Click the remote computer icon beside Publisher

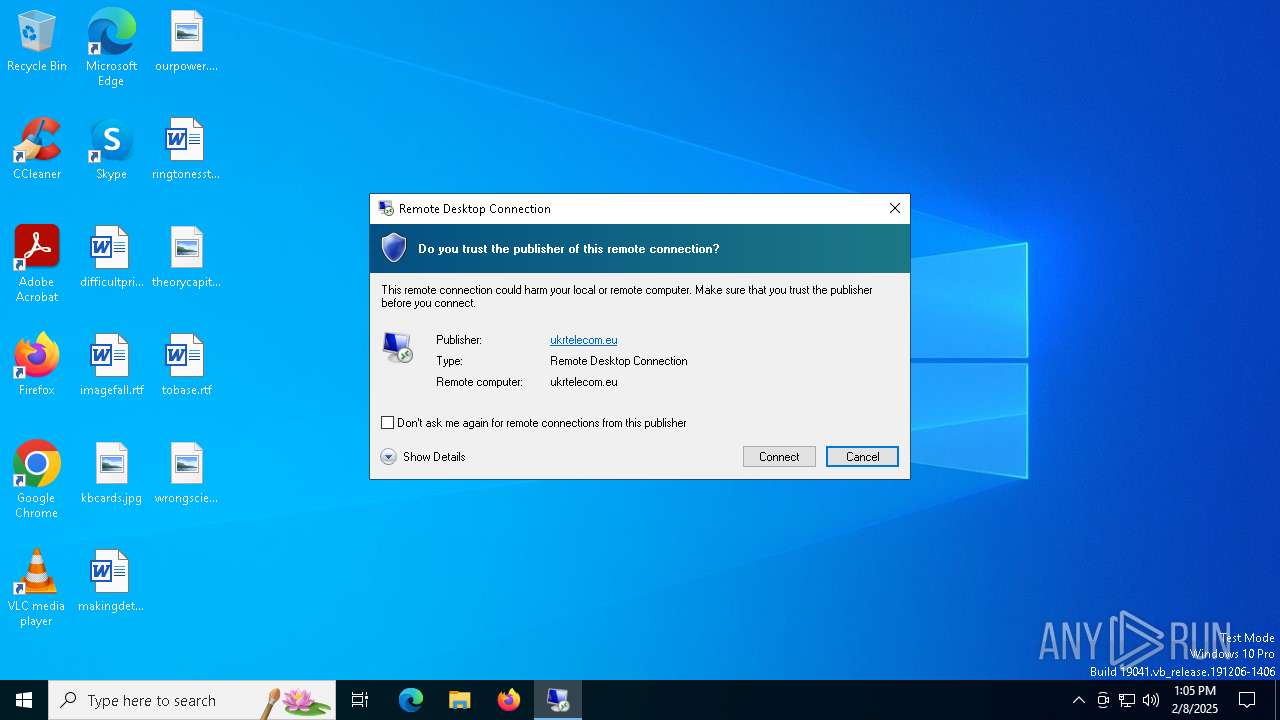(398, 347)
